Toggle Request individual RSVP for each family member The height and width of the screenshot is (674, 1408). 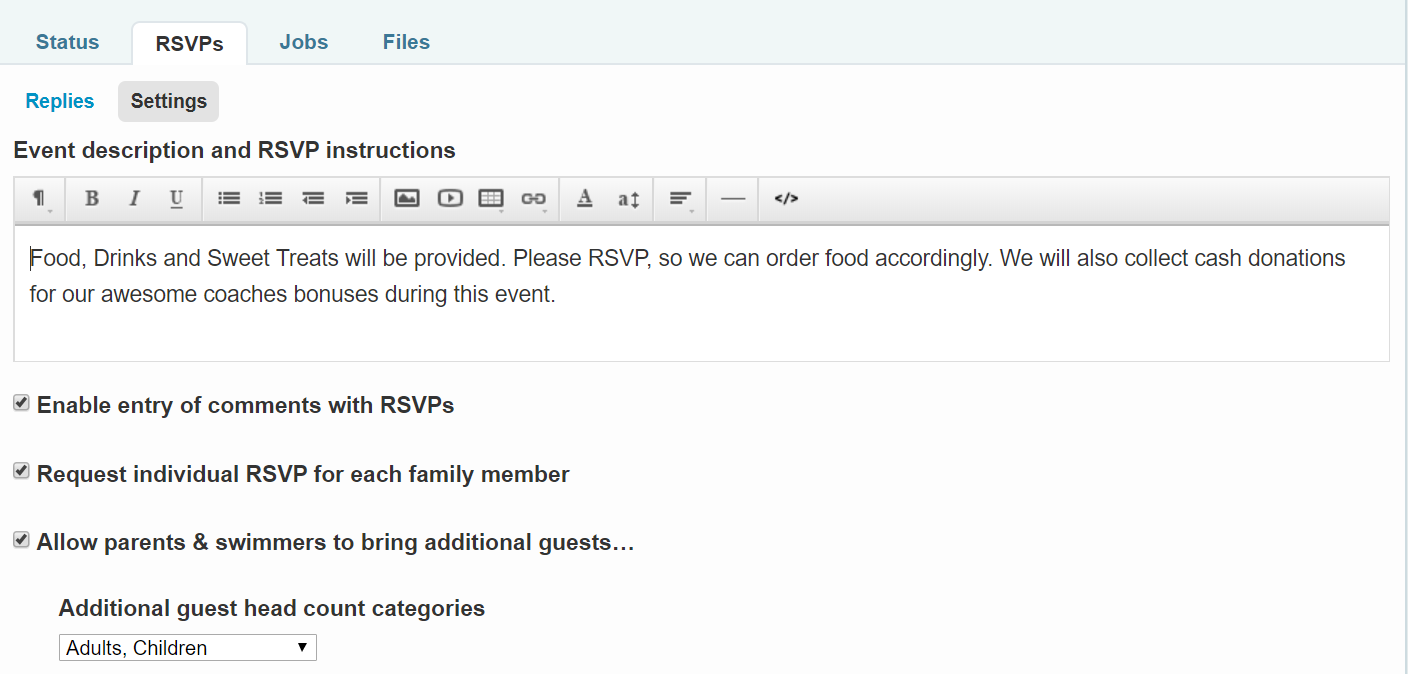click(21, 471)
